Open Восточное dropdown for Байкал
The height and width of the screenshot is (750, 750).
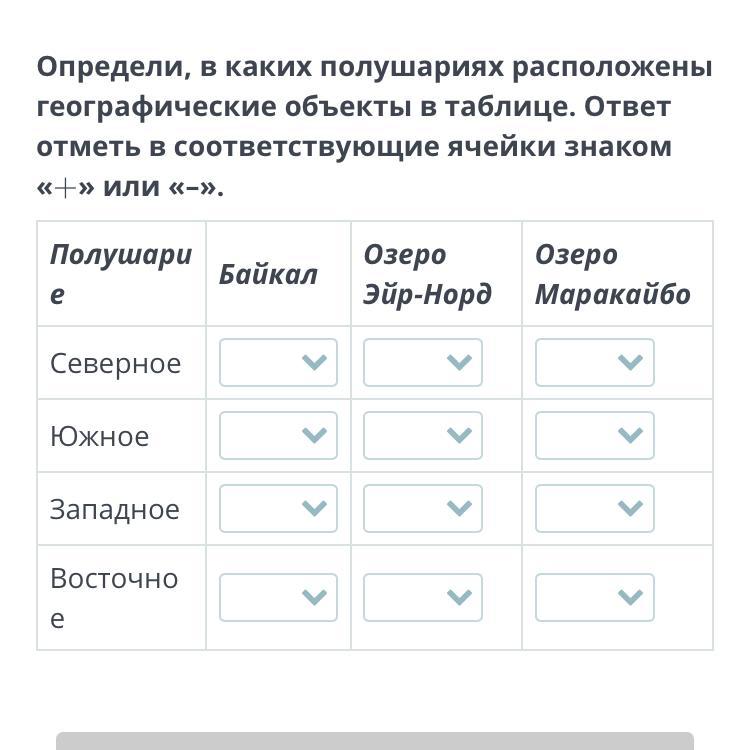click(x=278, y=597)
